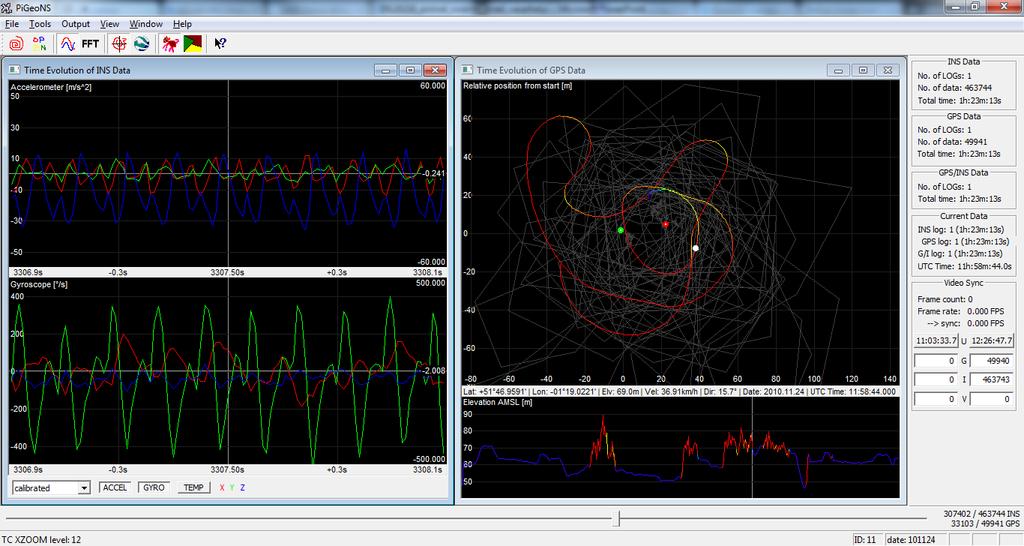
Task: Click the red cat figure toolbar icon
Action: pyautogui.click(x=170, y=44)
